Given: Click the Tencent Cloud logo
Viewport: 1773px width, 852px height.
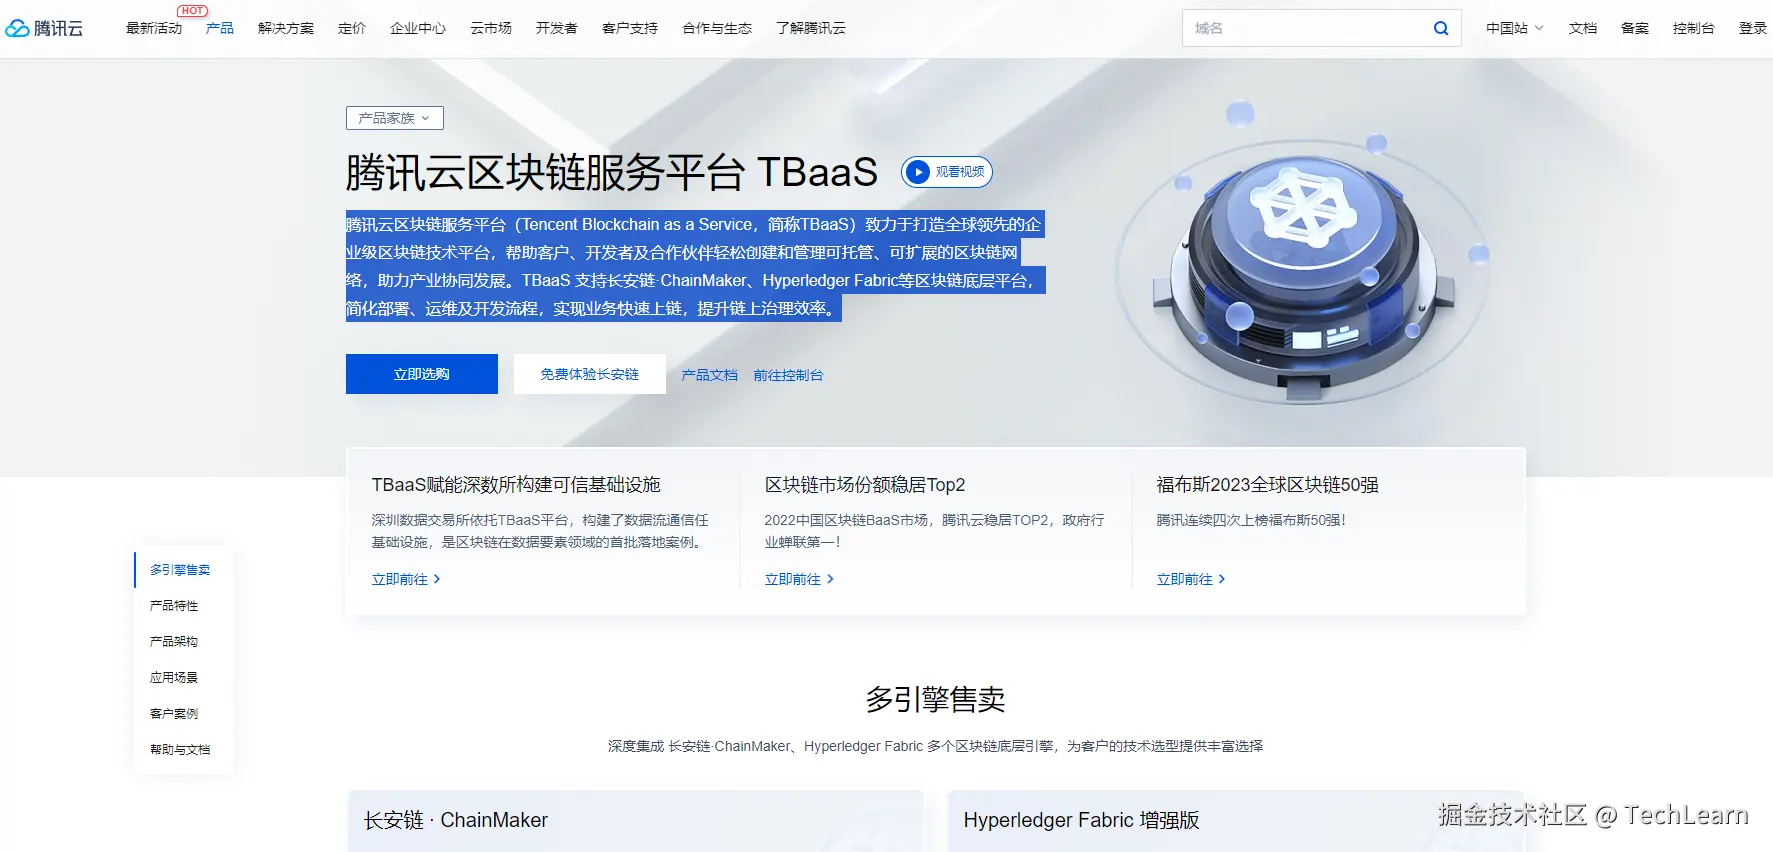Looking at the screenshot, I should pos(44,28).
